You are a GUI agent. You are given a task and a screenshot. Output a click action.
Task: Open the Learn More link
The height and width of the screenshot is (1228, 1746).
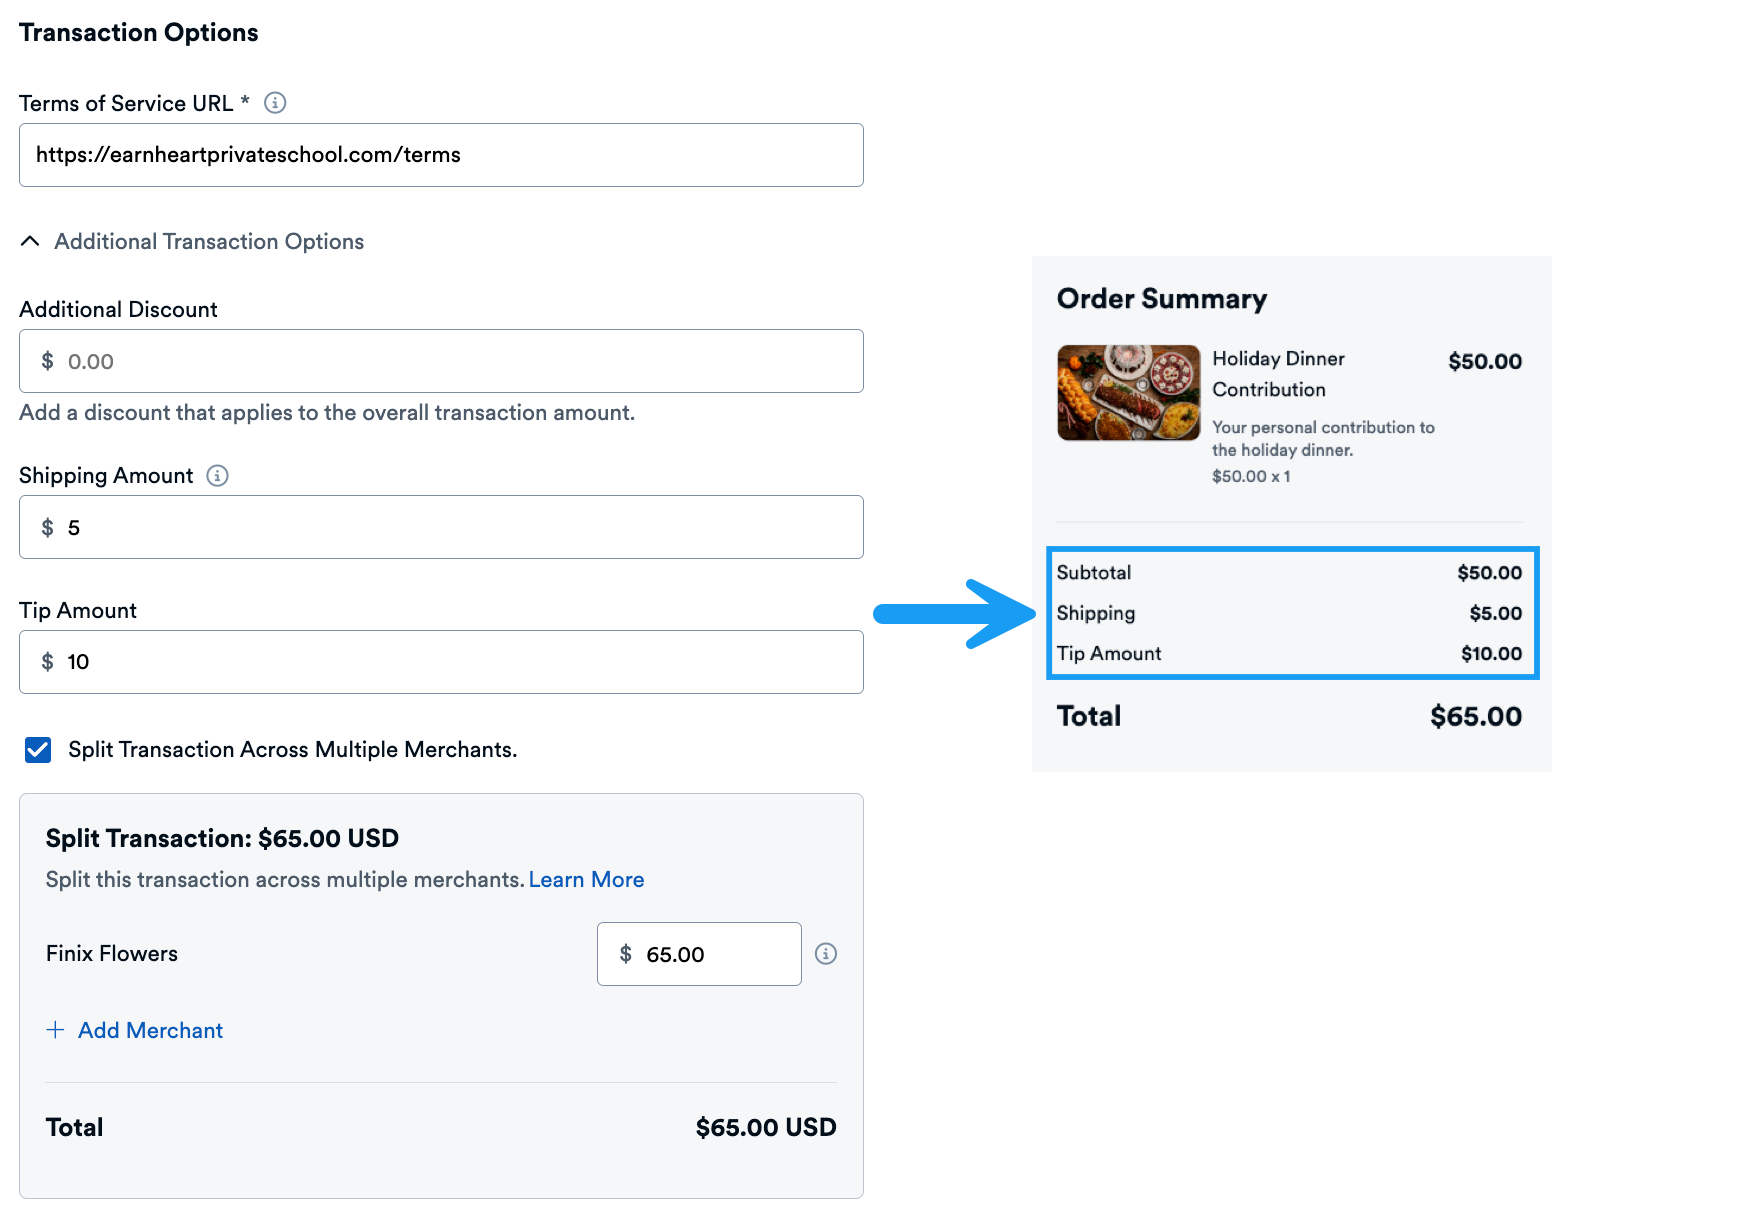(x=586, y=879)
